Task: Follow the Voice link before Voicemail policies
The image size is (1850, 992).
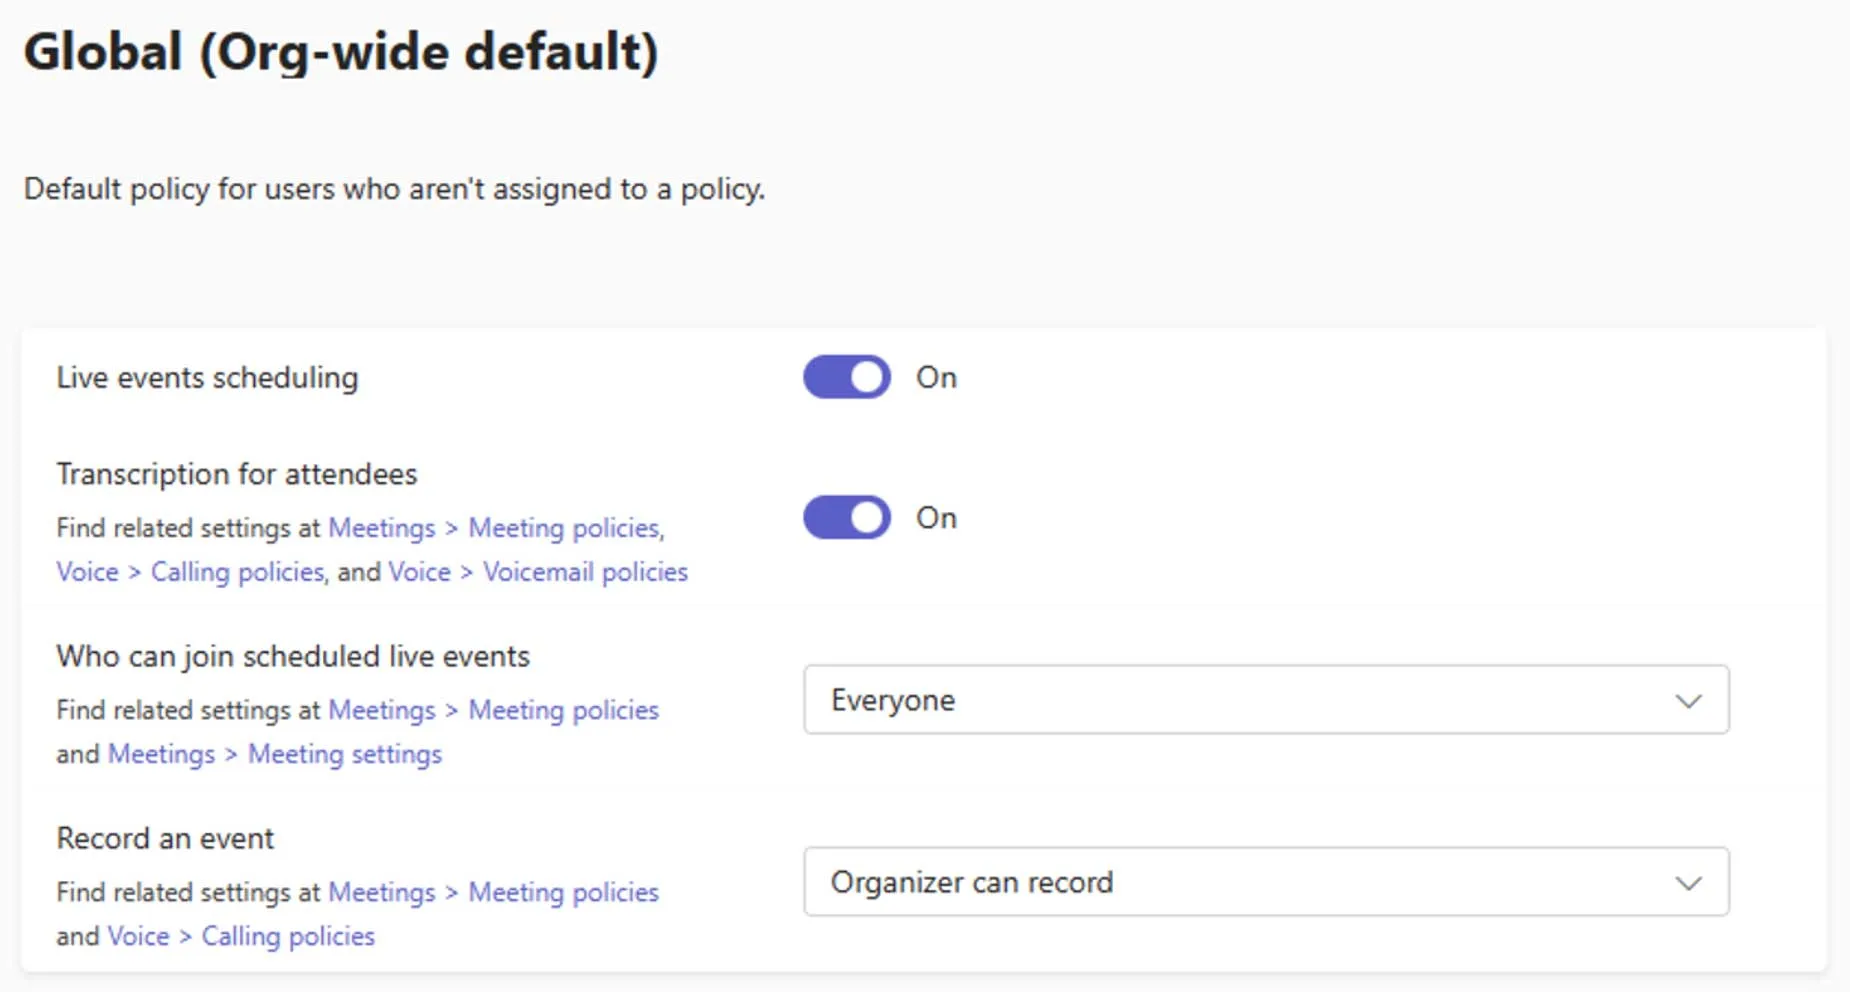Action: click(x=419, y=572)
